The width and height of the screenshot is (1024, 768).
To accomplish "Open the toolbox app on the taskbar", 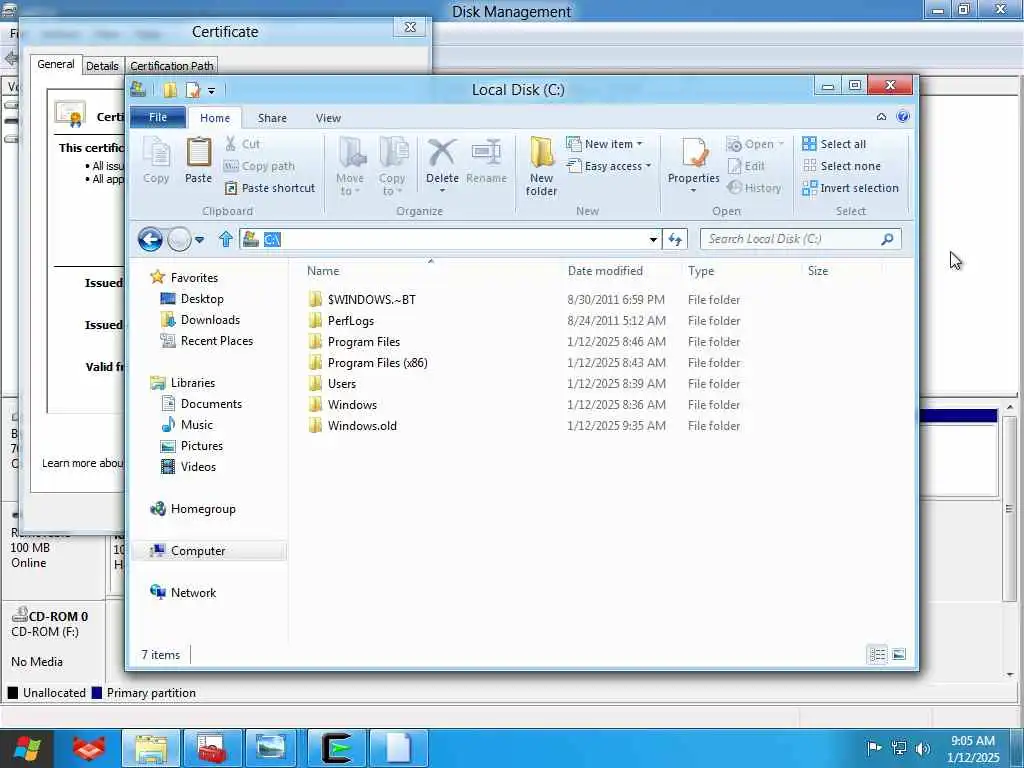I will [x=212, y=748].
